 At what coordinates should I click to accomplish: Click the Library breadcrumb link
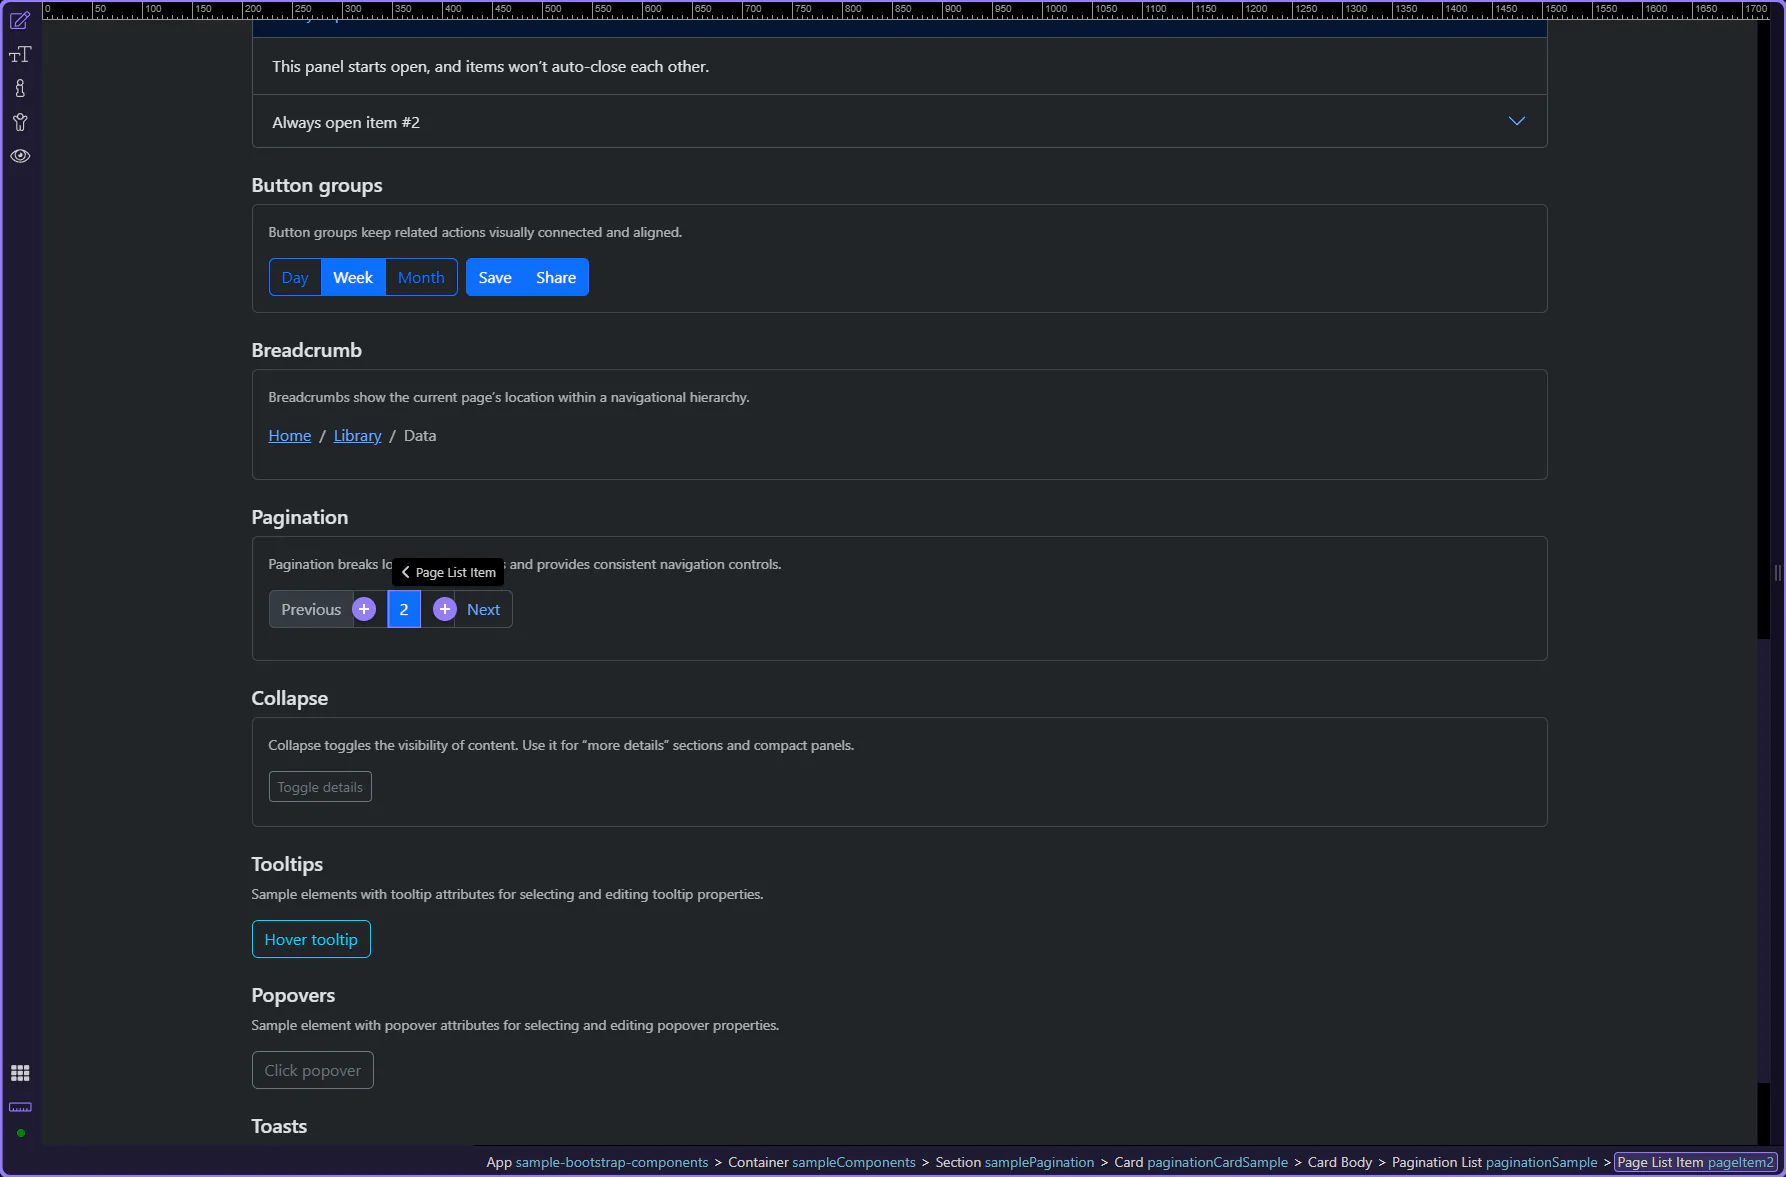(357, 436)
